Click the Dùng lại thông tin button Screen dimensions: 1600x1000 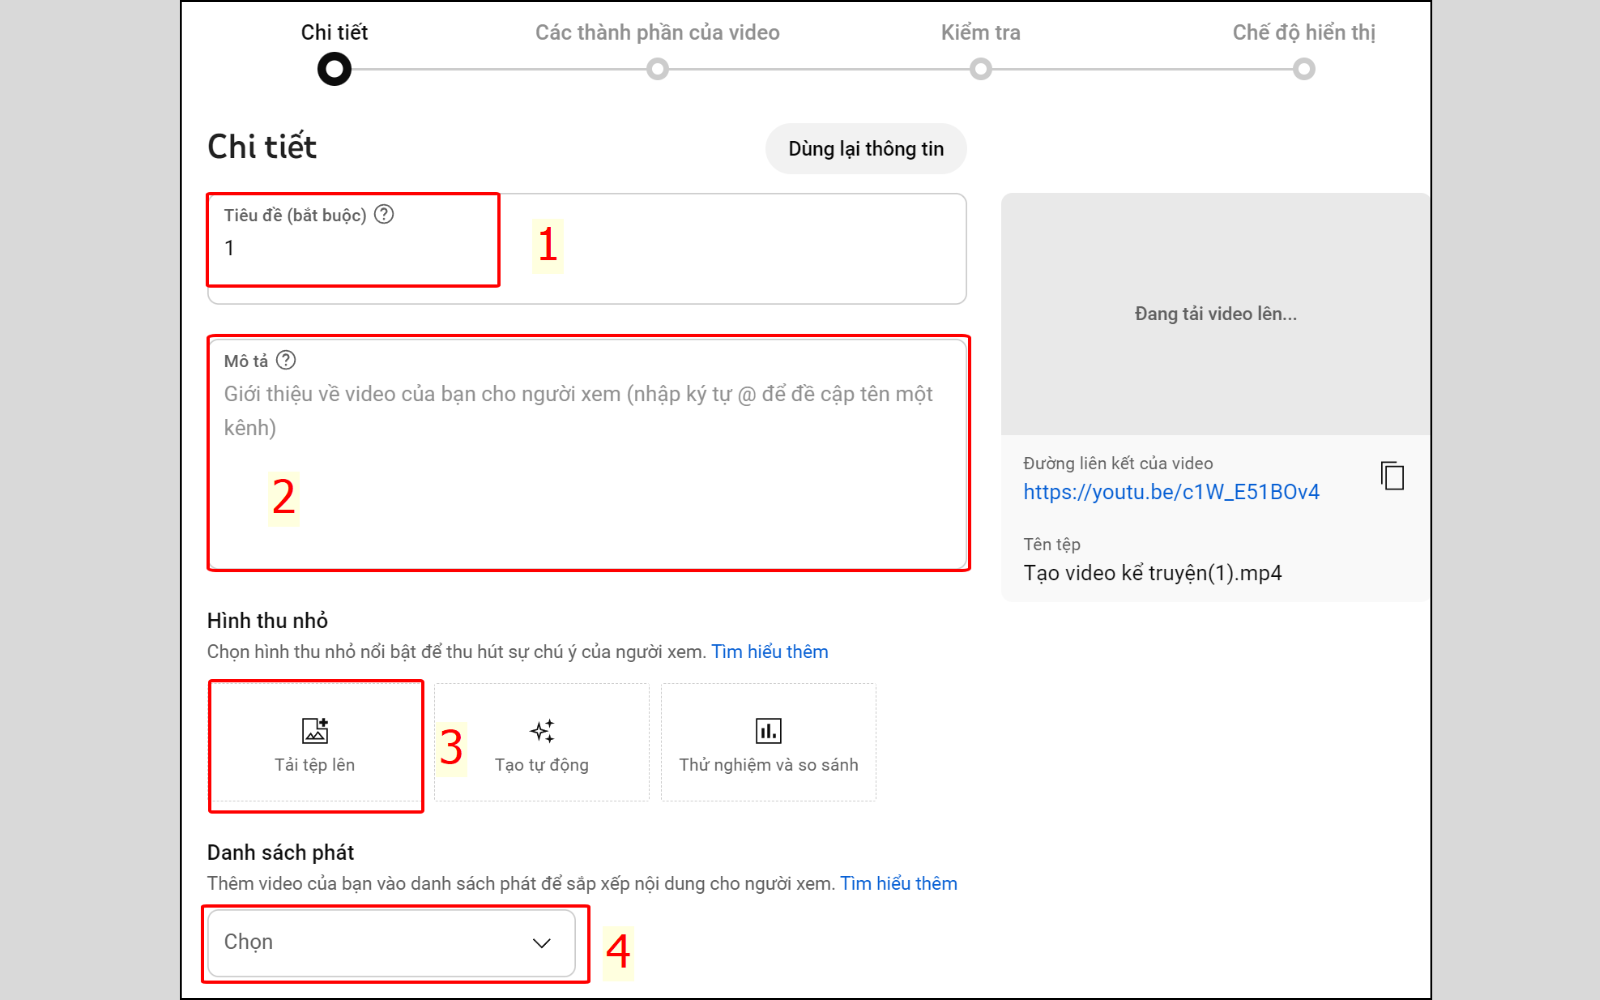pyautogui.click(x=866, y=149)
